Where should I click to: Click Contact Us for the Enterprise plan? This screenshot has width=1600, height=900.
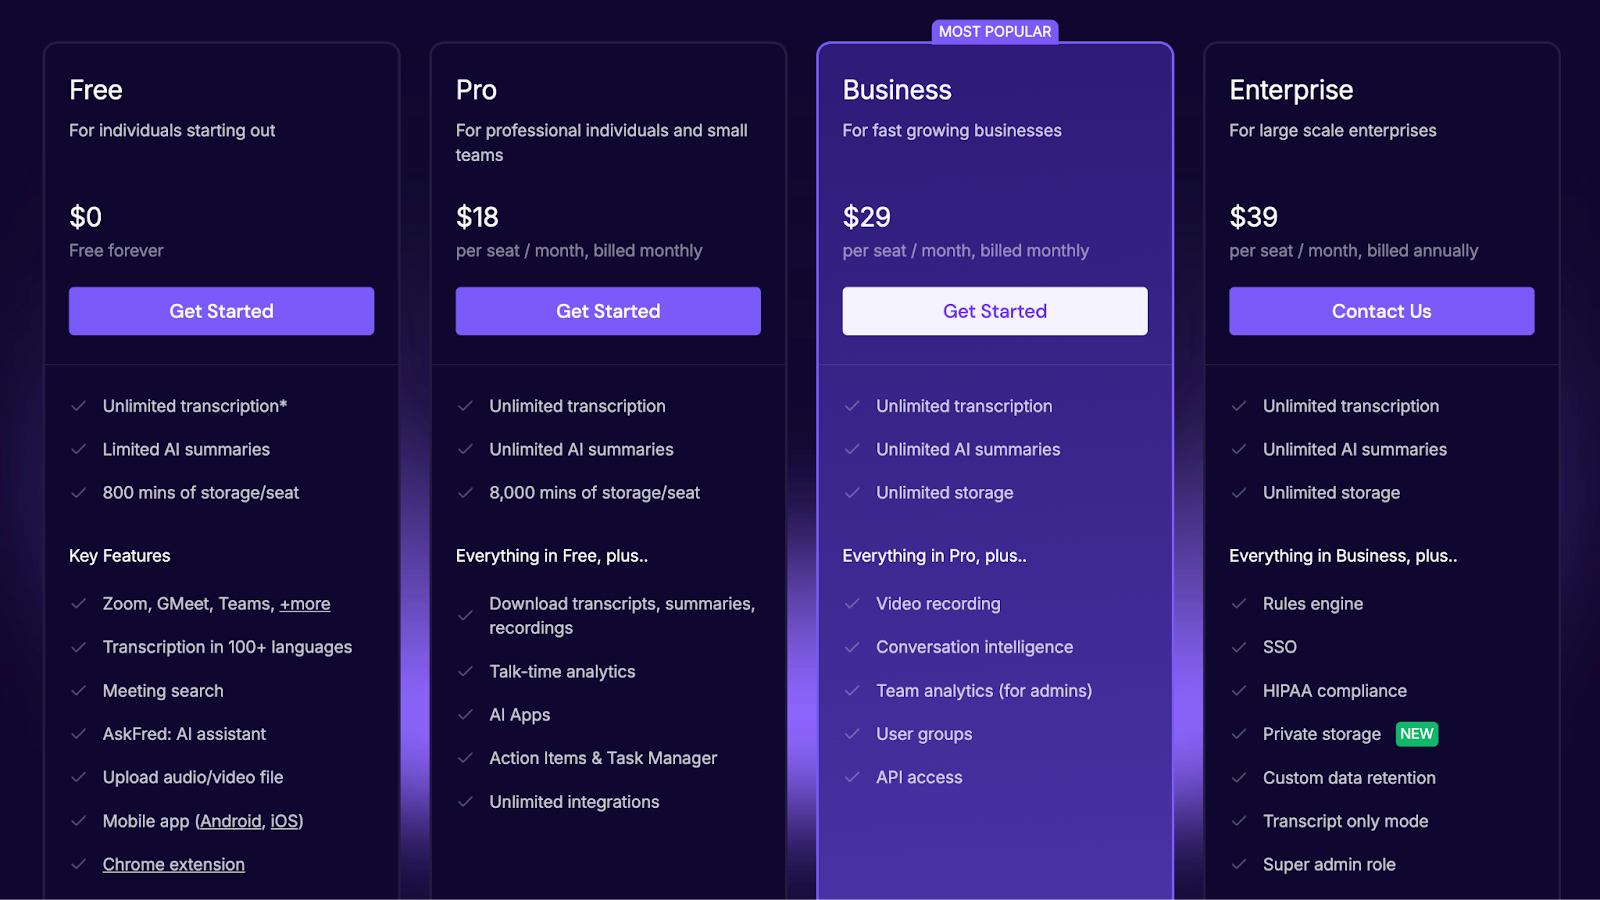(x=1381, y=311)
